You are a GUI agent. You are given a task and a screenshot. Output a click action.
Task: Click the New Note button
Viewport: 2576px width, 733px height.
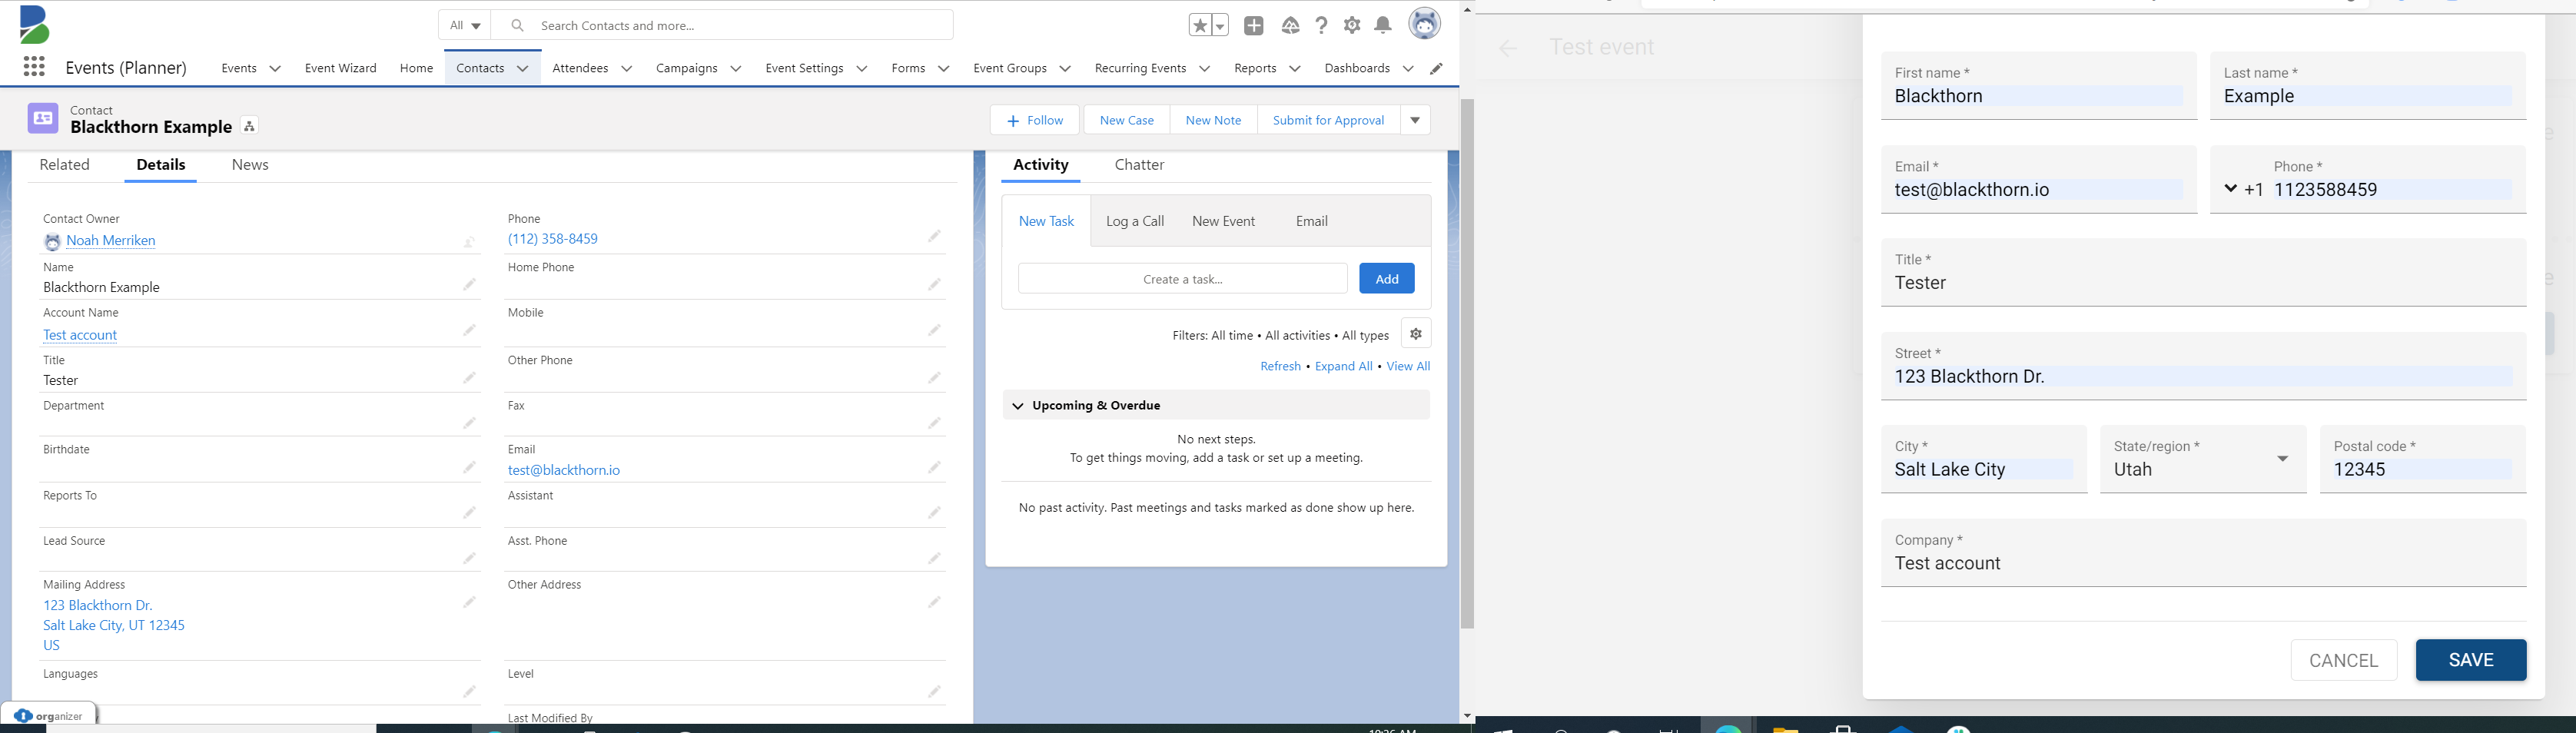click(x=1213, y=120)
